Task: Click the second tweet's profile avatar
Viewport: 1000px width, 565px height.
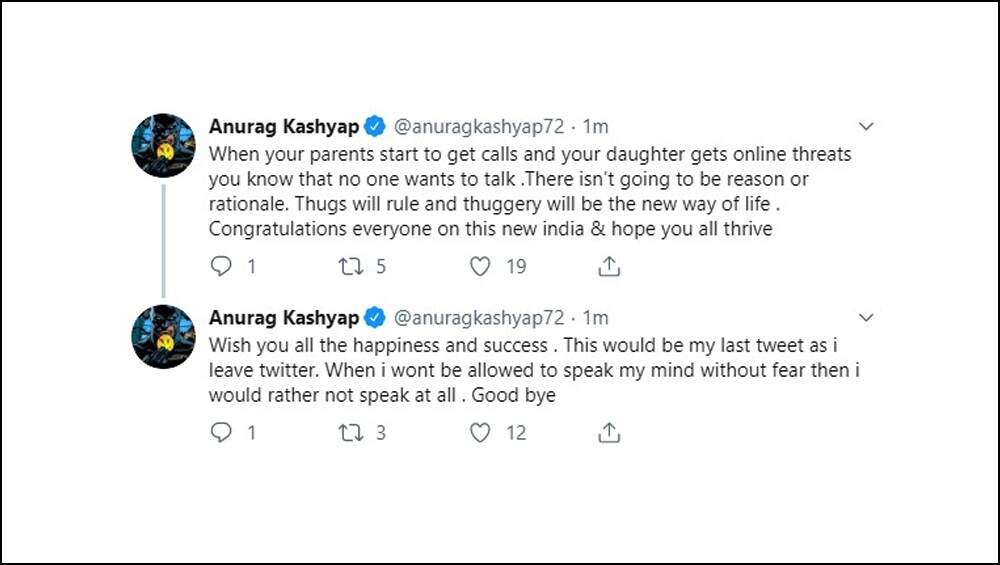Action: click(163, 337)
